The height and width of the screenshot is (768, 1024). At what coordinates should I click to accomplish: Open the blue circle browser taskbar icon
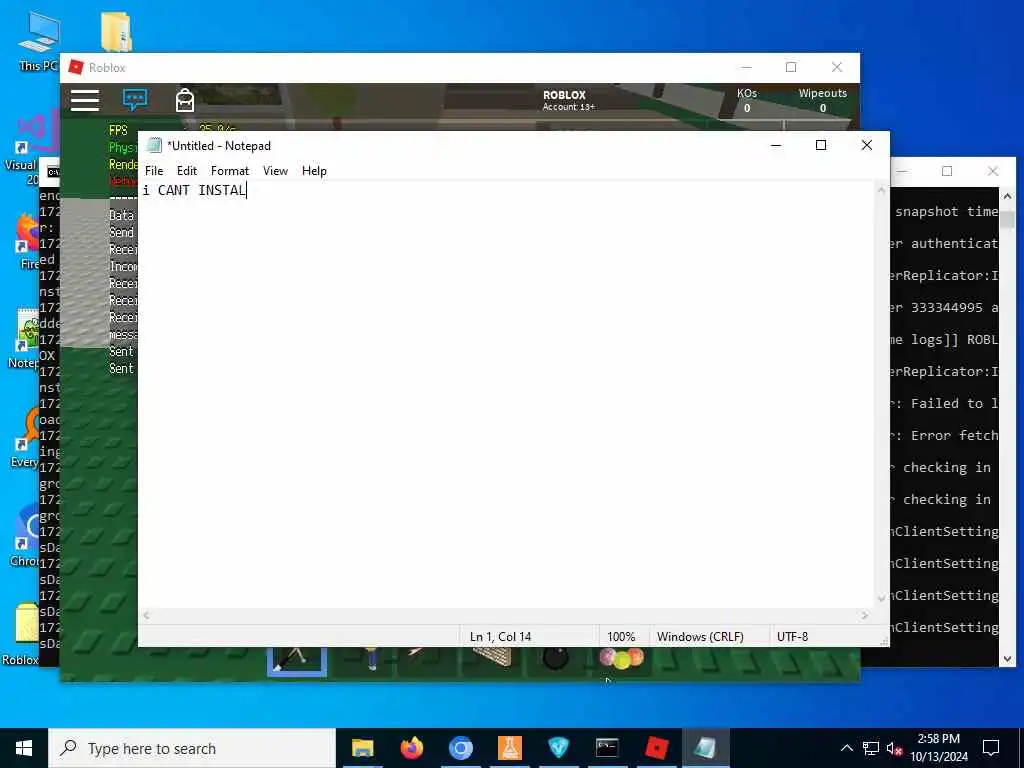(x=460, y=748)
